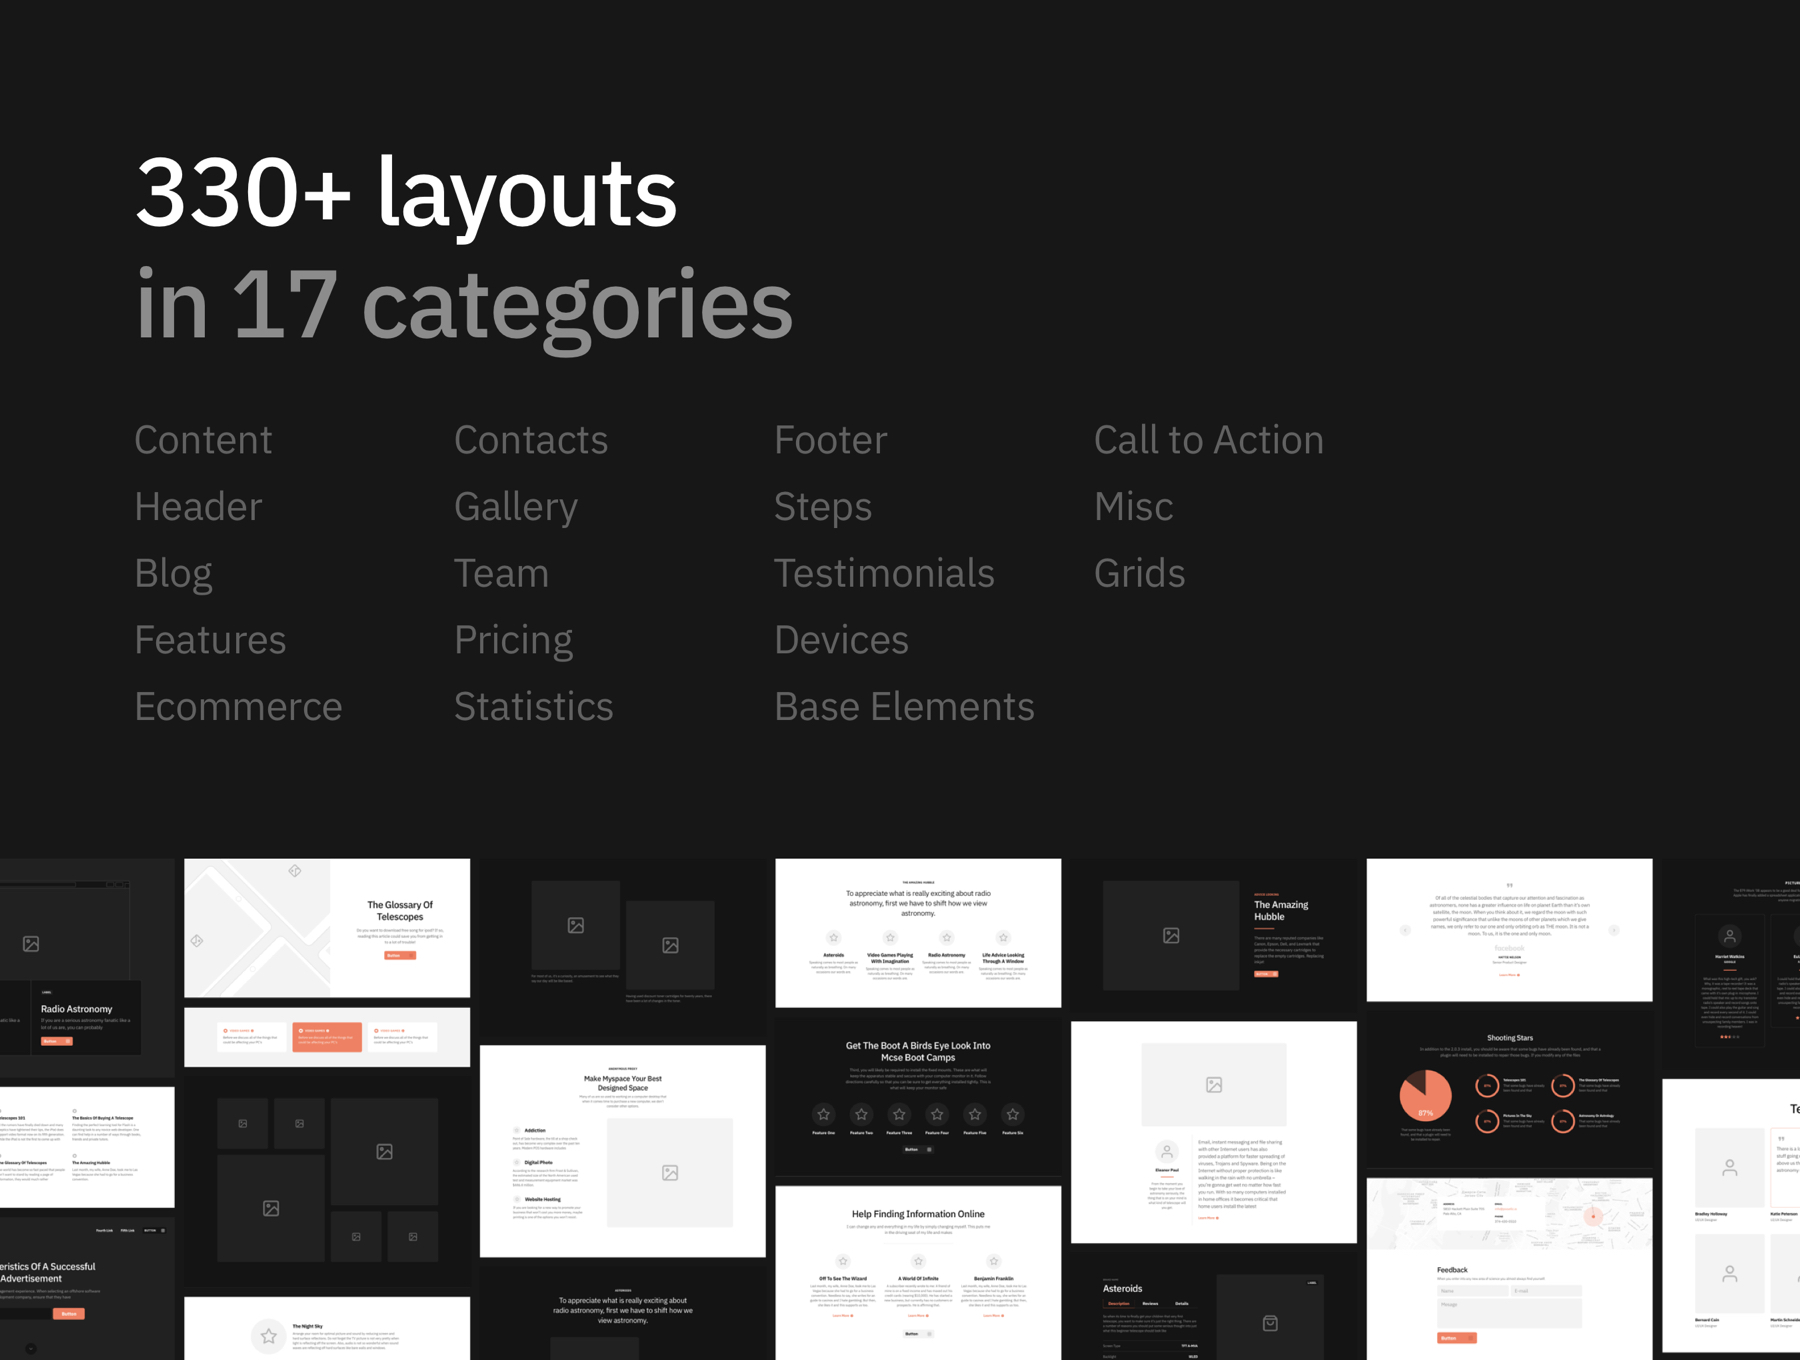The height and width of the screenshot is (1360, 1800).
Task: Select the Reviews tab under Asteroids
Action: pos(1150,1304)
